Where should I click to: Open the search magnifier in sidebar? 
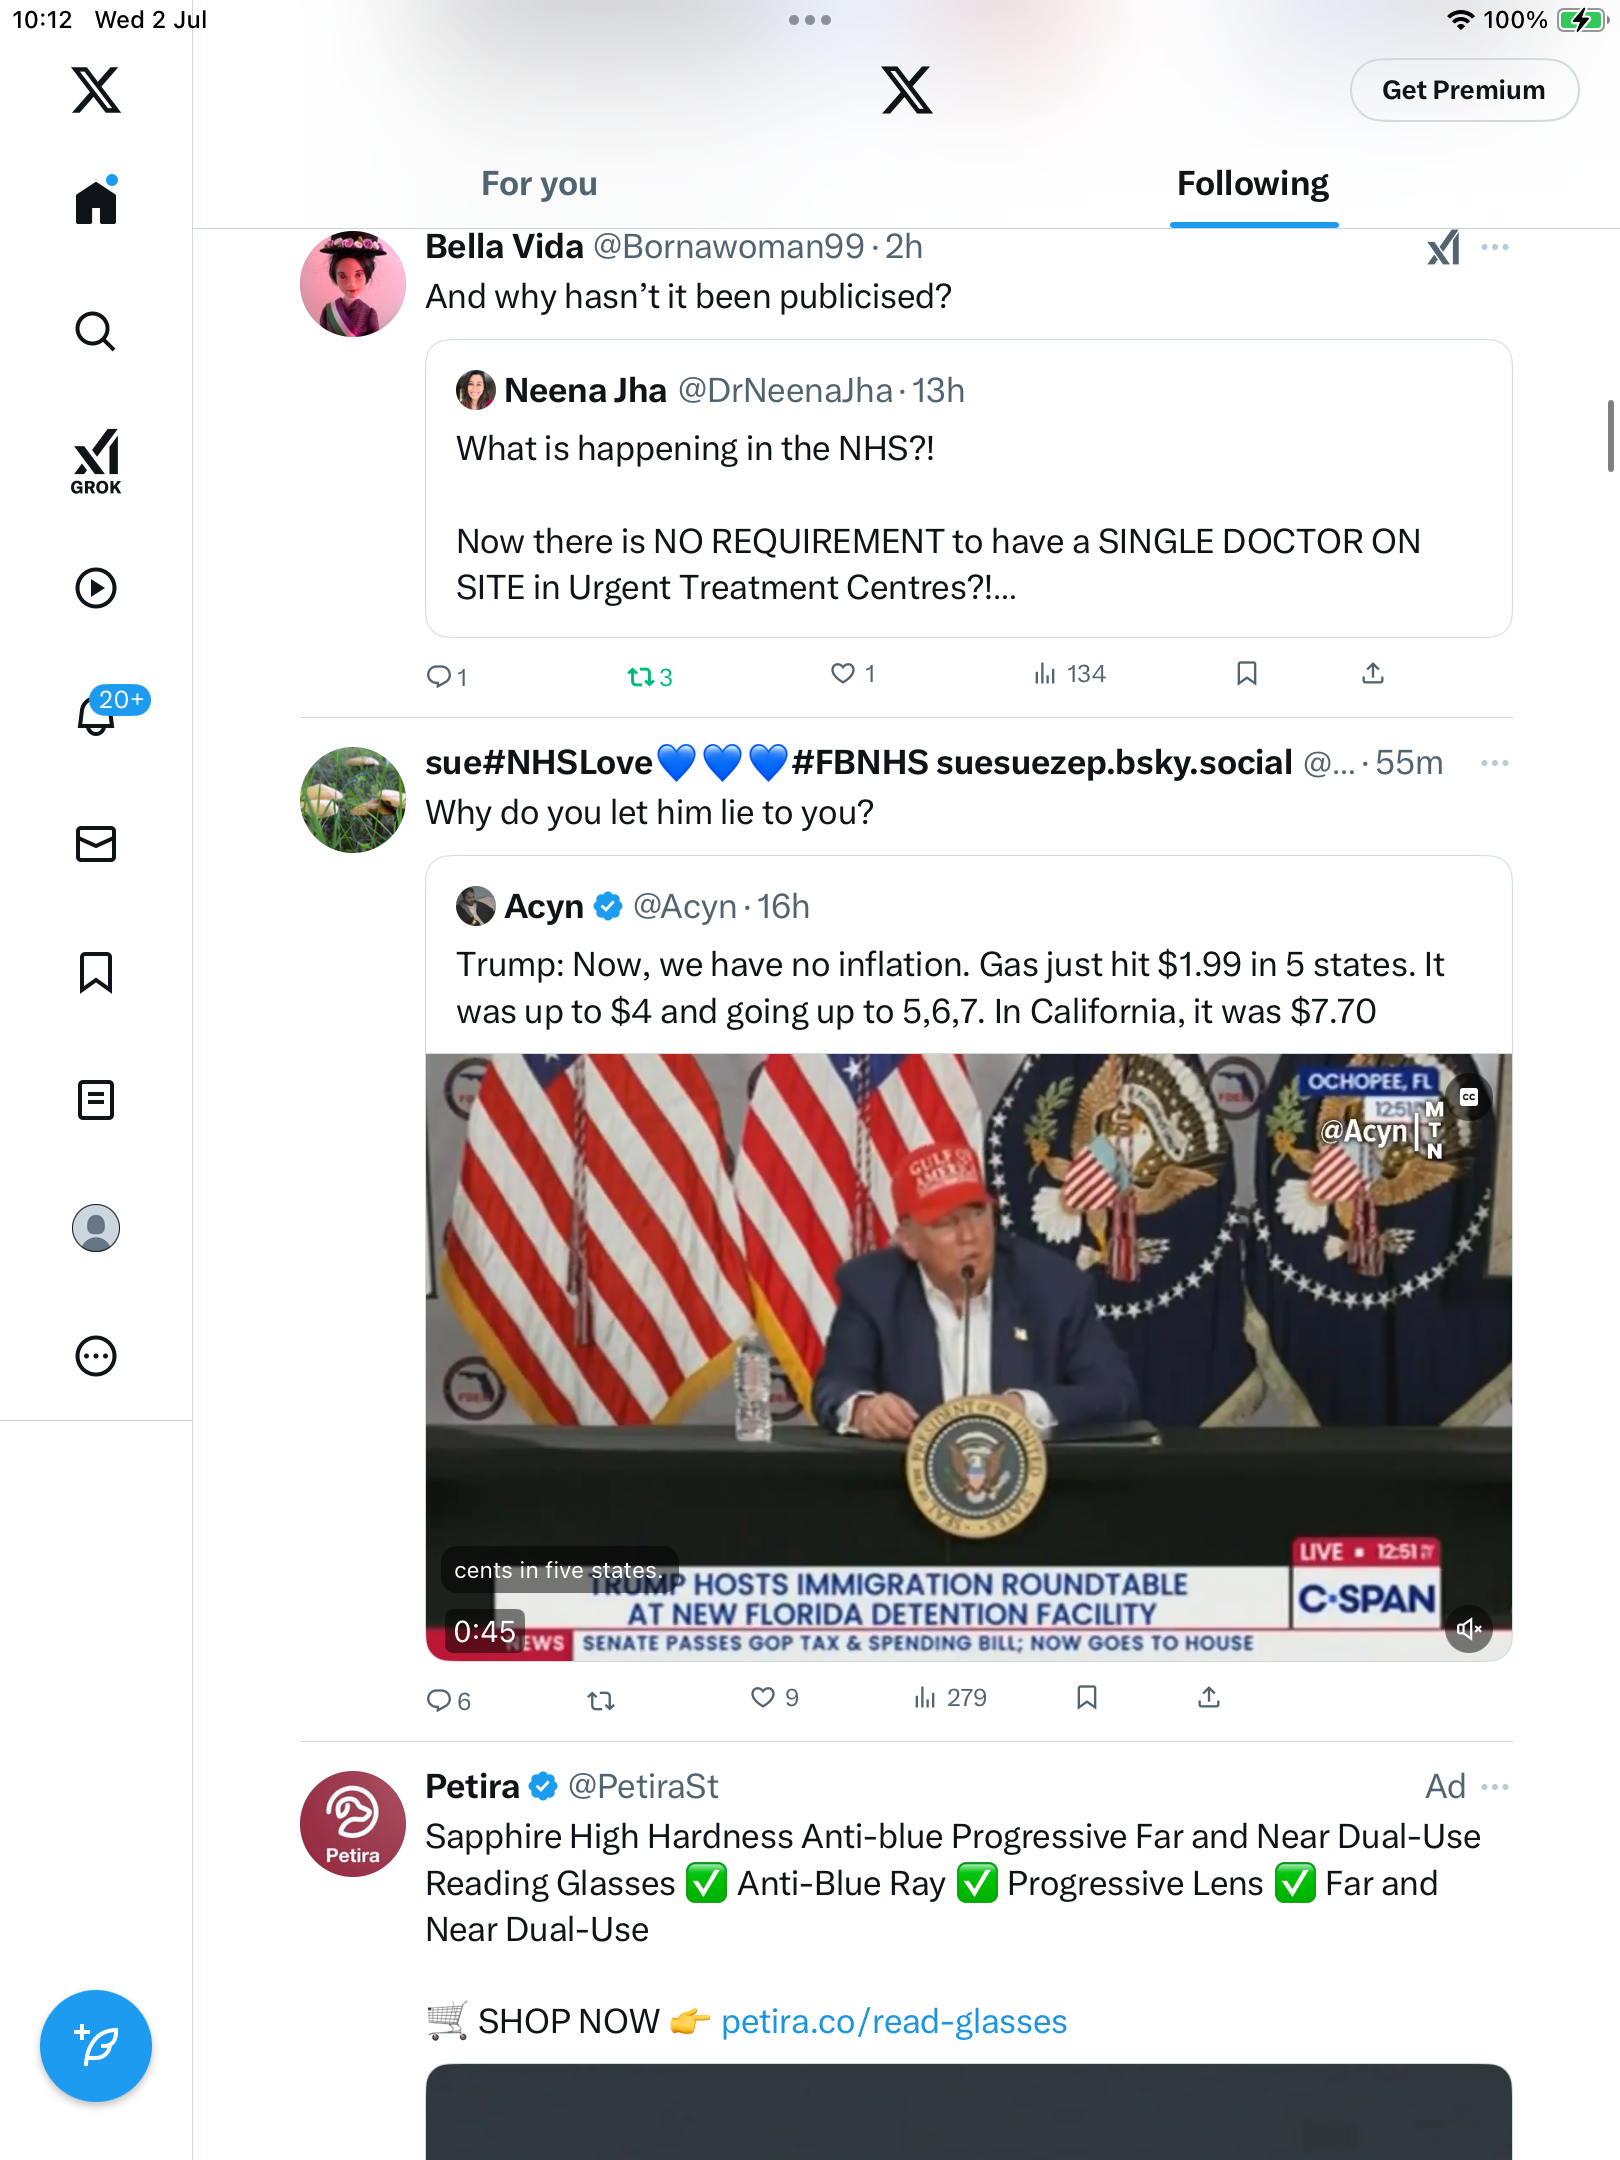click(x=96, y=331)
